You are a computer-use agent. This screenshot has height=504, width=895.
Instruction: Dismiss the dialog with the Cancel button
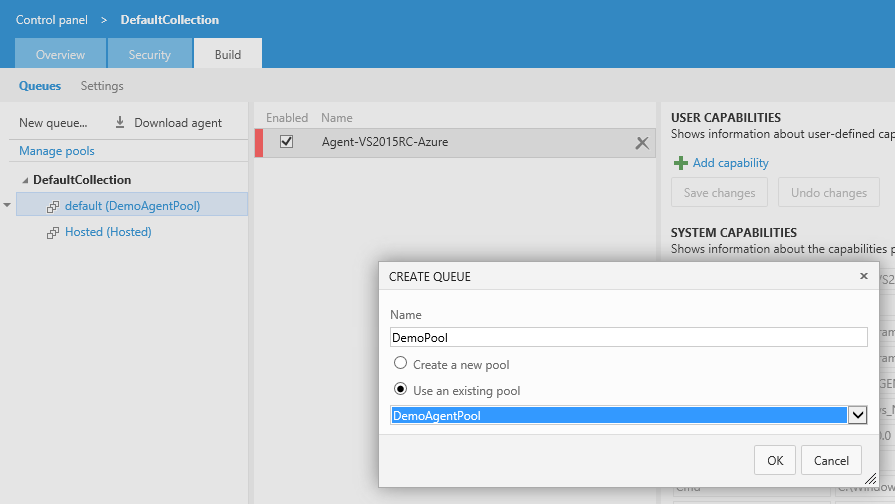[831, 460]
